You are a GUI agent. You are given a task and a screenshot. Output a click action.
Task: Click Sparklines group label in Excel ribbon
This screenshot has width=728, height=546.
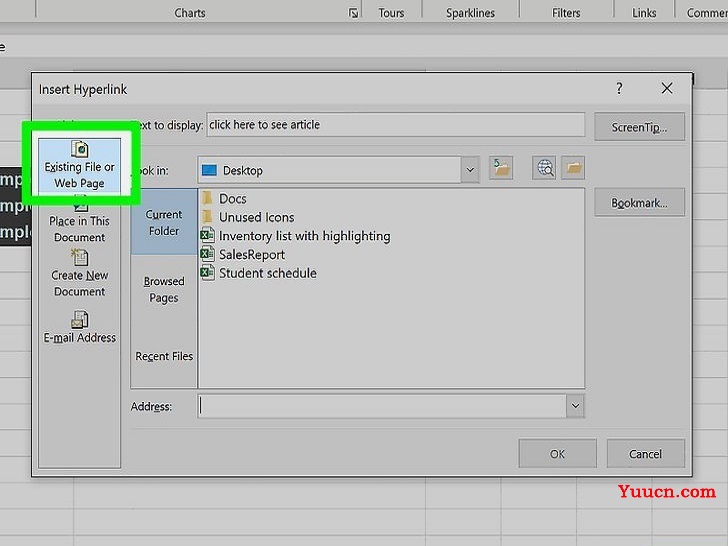[x=470, y=13]
